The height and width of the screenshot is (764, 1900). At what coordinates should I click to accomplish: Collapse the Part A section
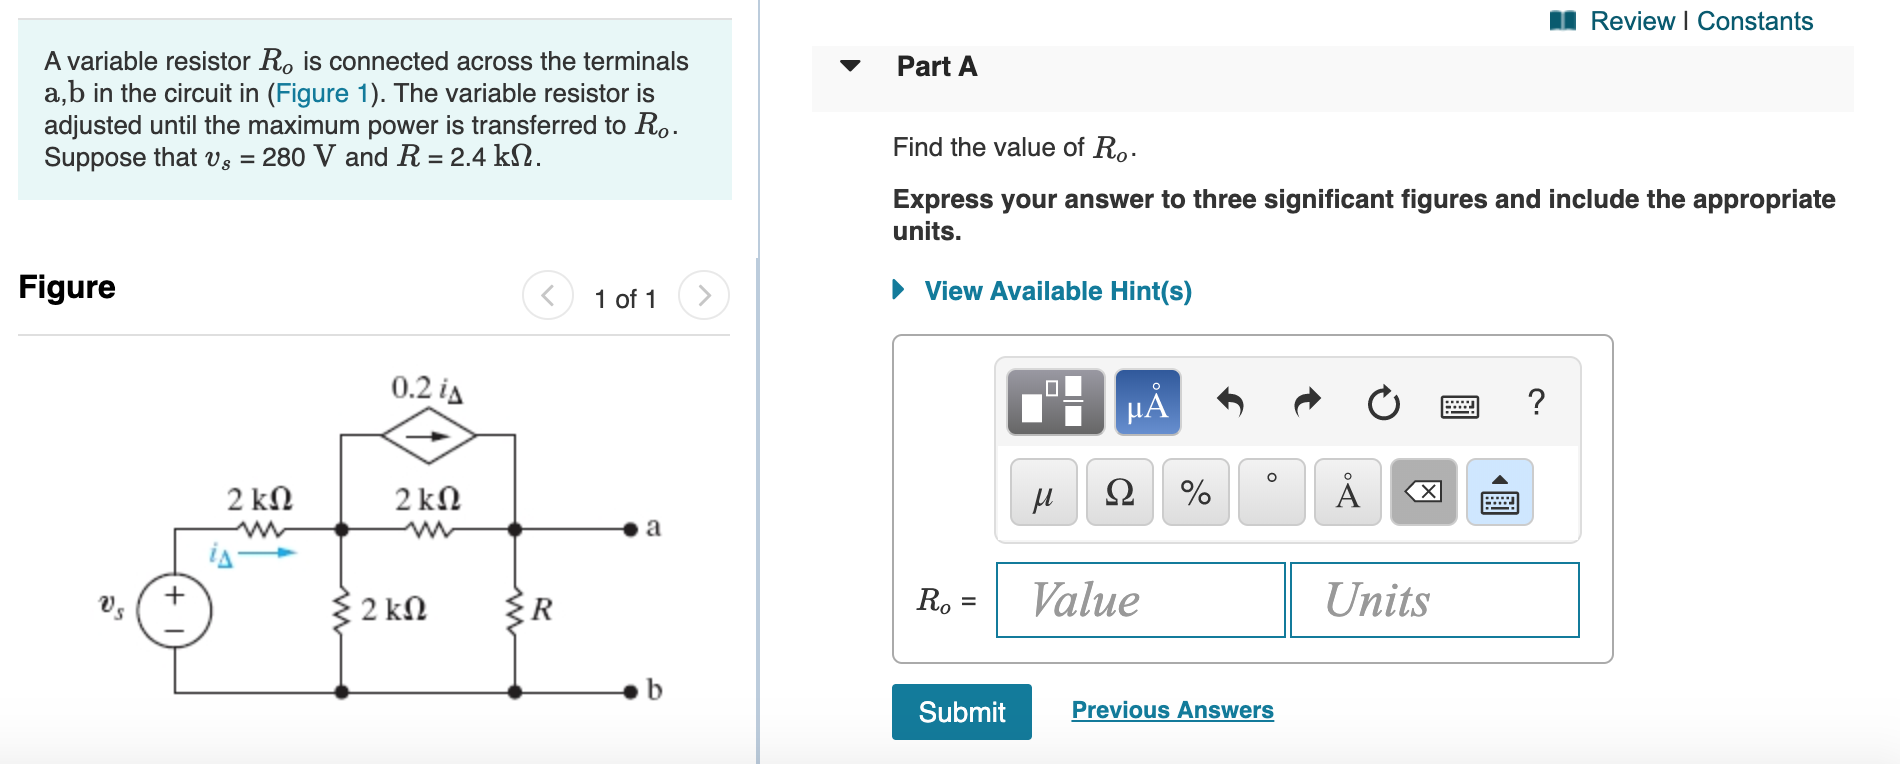click(x=848, y=66)
